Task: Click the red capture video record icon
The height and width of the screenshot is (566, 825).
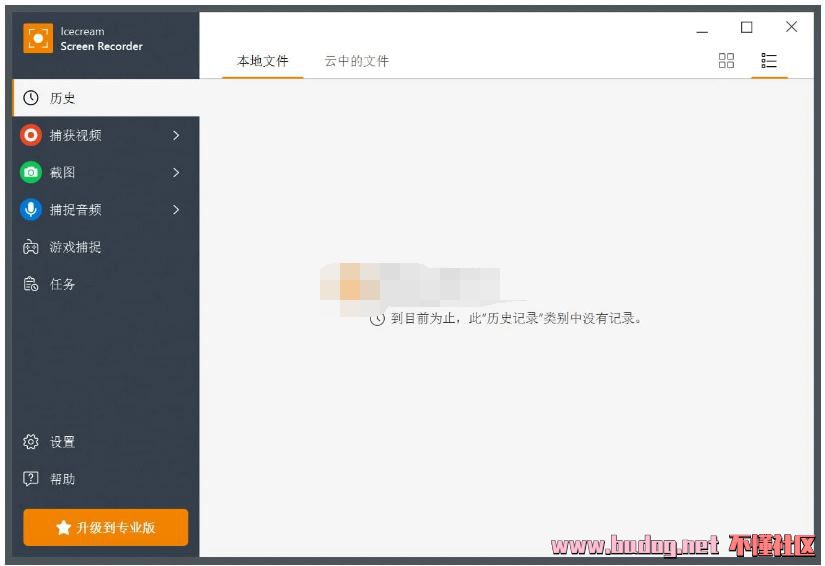Action: click(31, 135)
